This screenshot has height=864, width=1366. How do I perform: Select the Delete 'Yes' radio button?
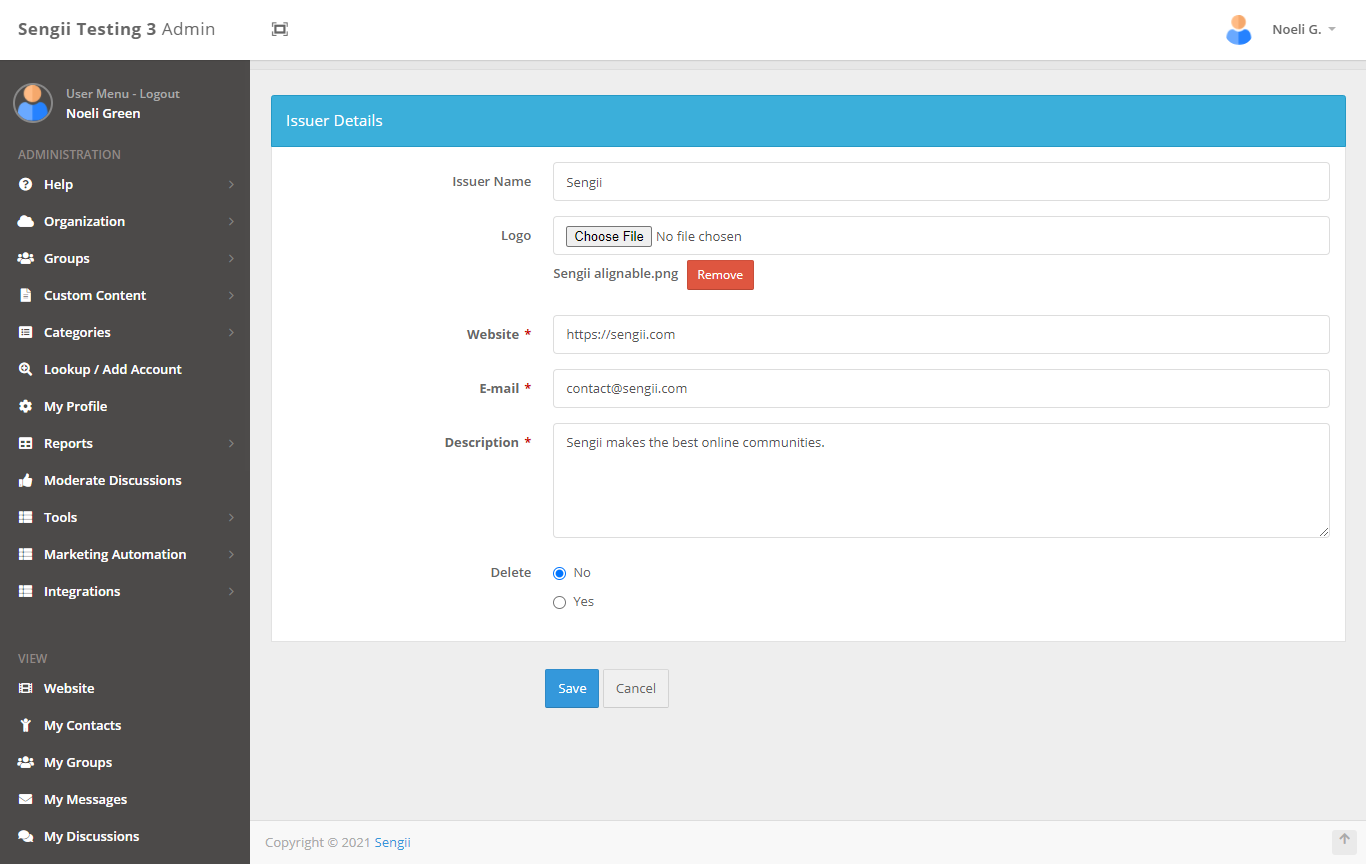pos(560,602)
